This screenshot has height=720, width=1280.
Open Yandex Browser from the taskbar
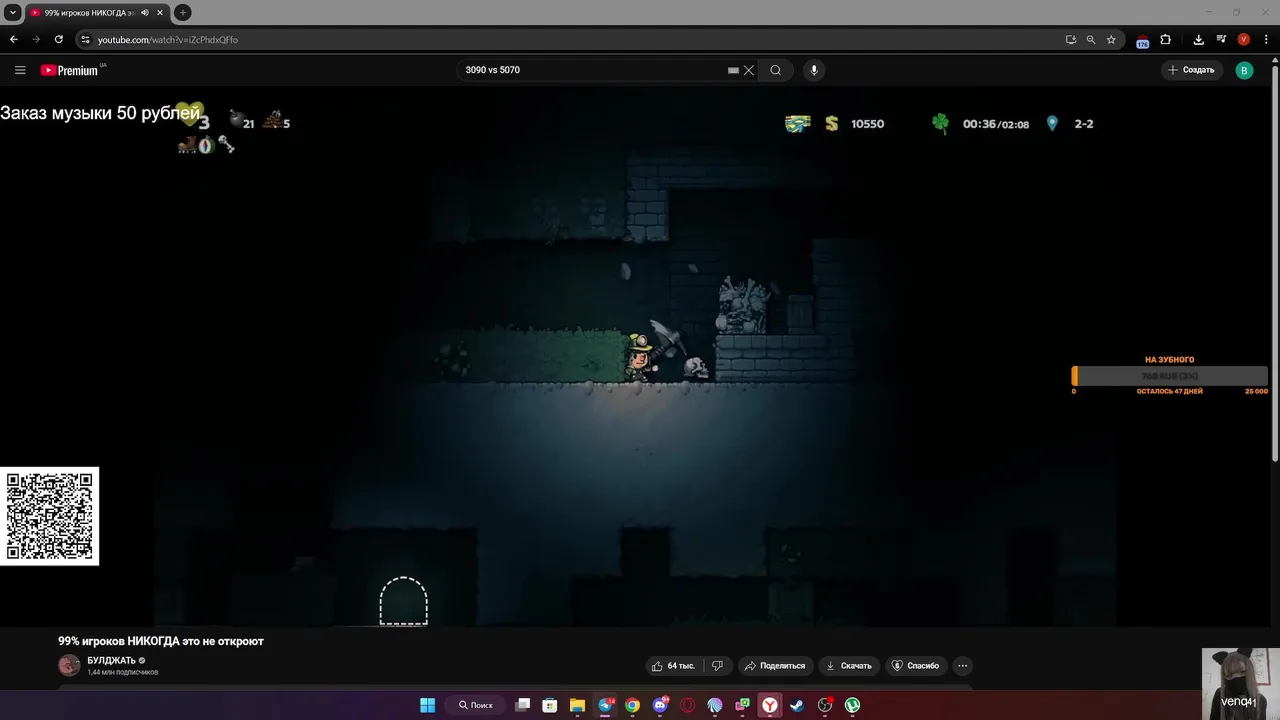click(770, 705)
